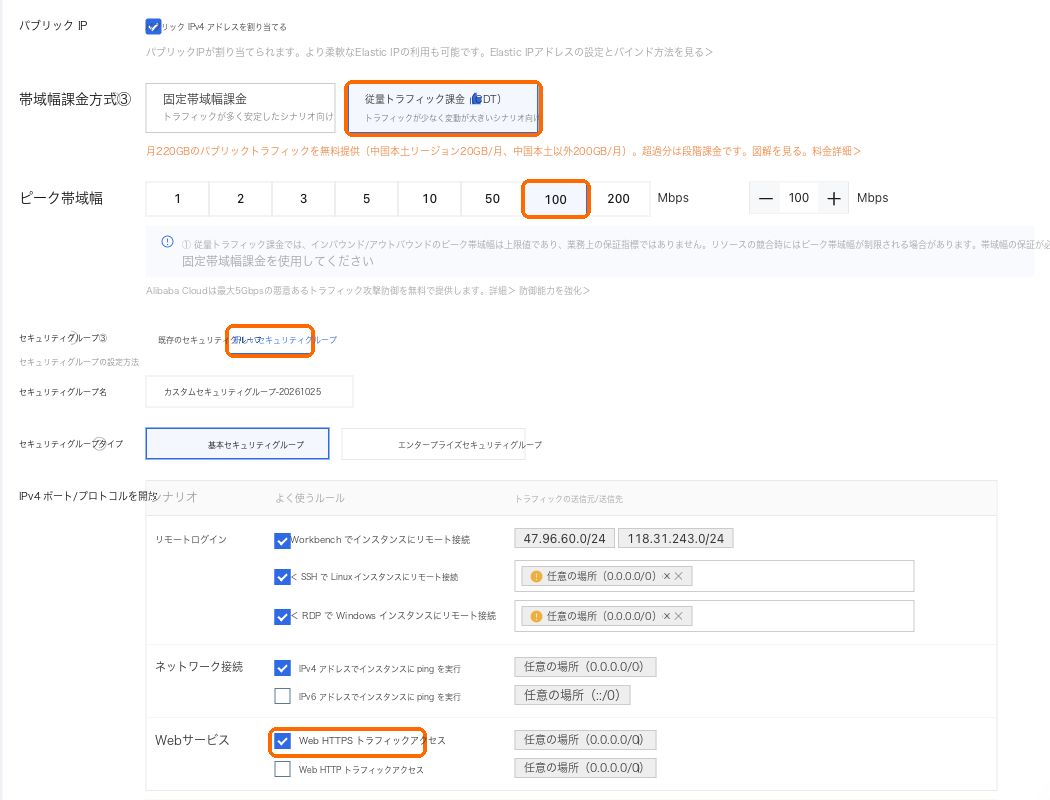This screenshot has height=800, width=1050.
Task: Click the セキュリティグループ名 input field
Action: point(249,392)
